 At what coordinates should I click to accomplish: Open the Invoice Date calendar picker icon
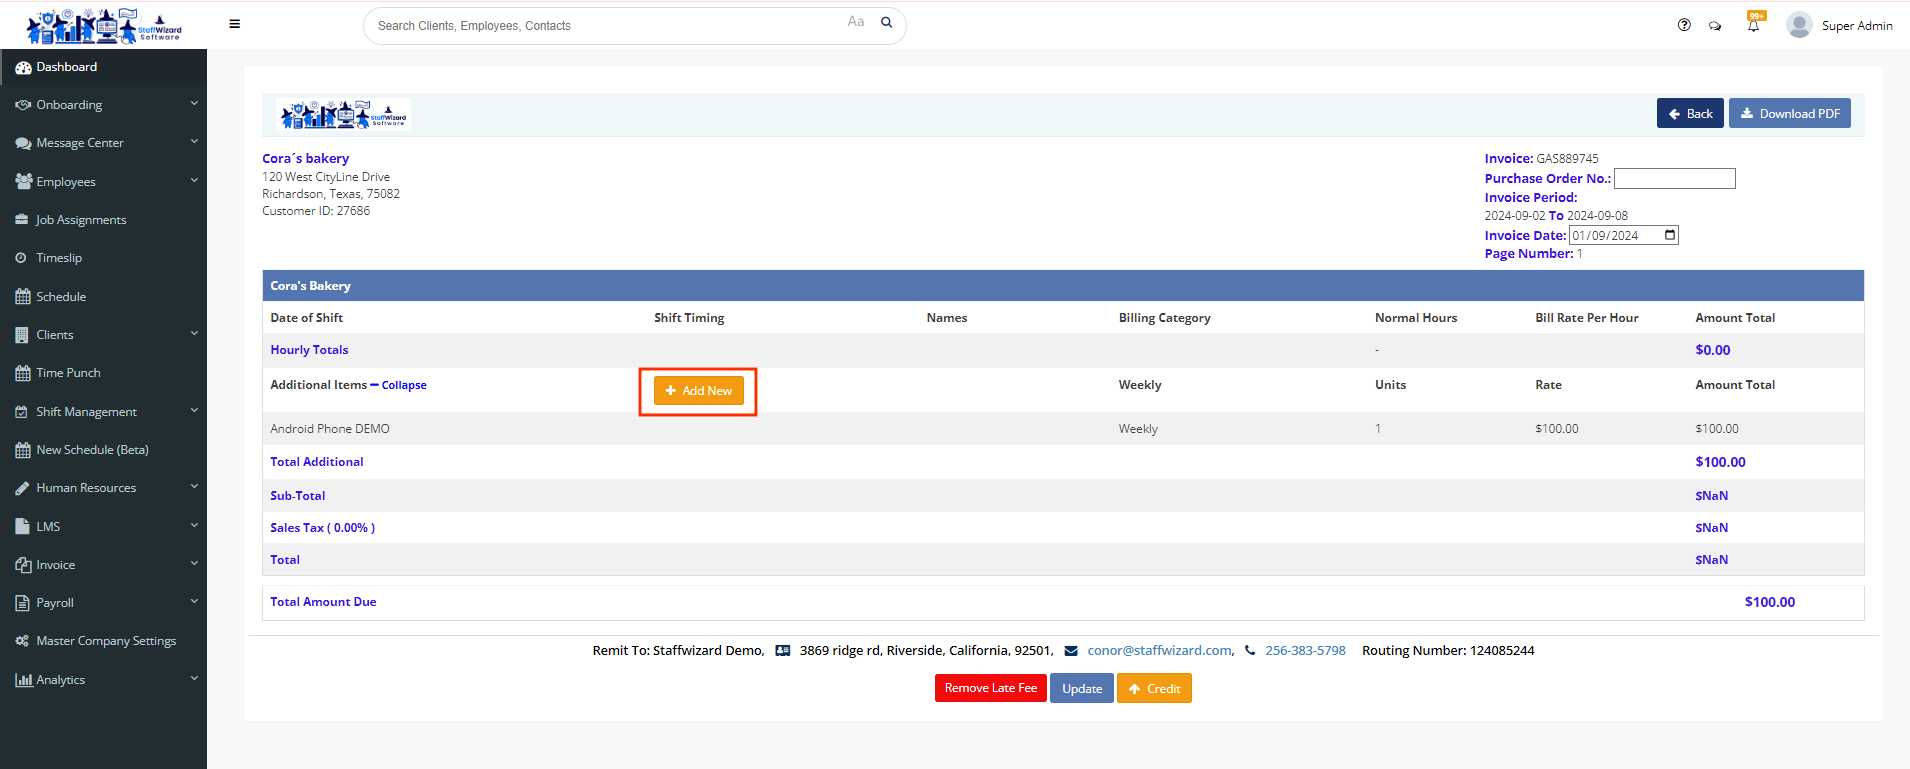(1669, 235)
